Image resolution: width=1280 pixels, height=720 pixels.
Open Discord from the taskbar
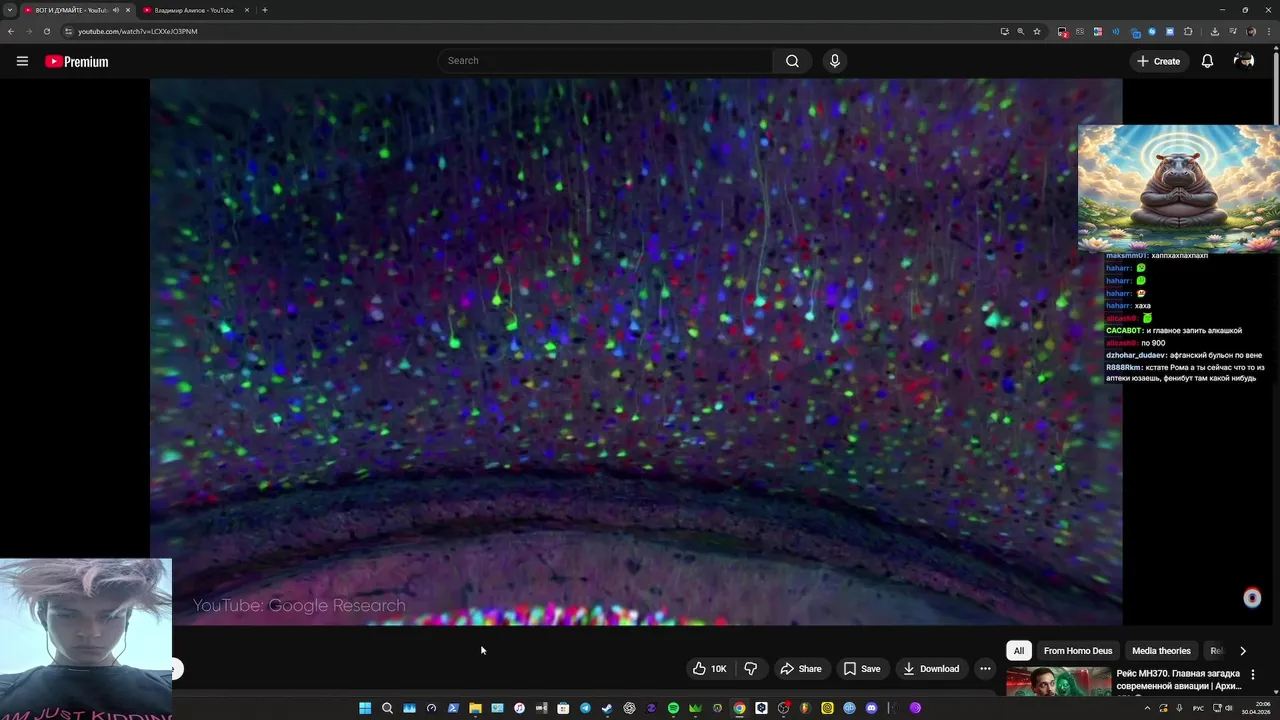tap(871, 708)
